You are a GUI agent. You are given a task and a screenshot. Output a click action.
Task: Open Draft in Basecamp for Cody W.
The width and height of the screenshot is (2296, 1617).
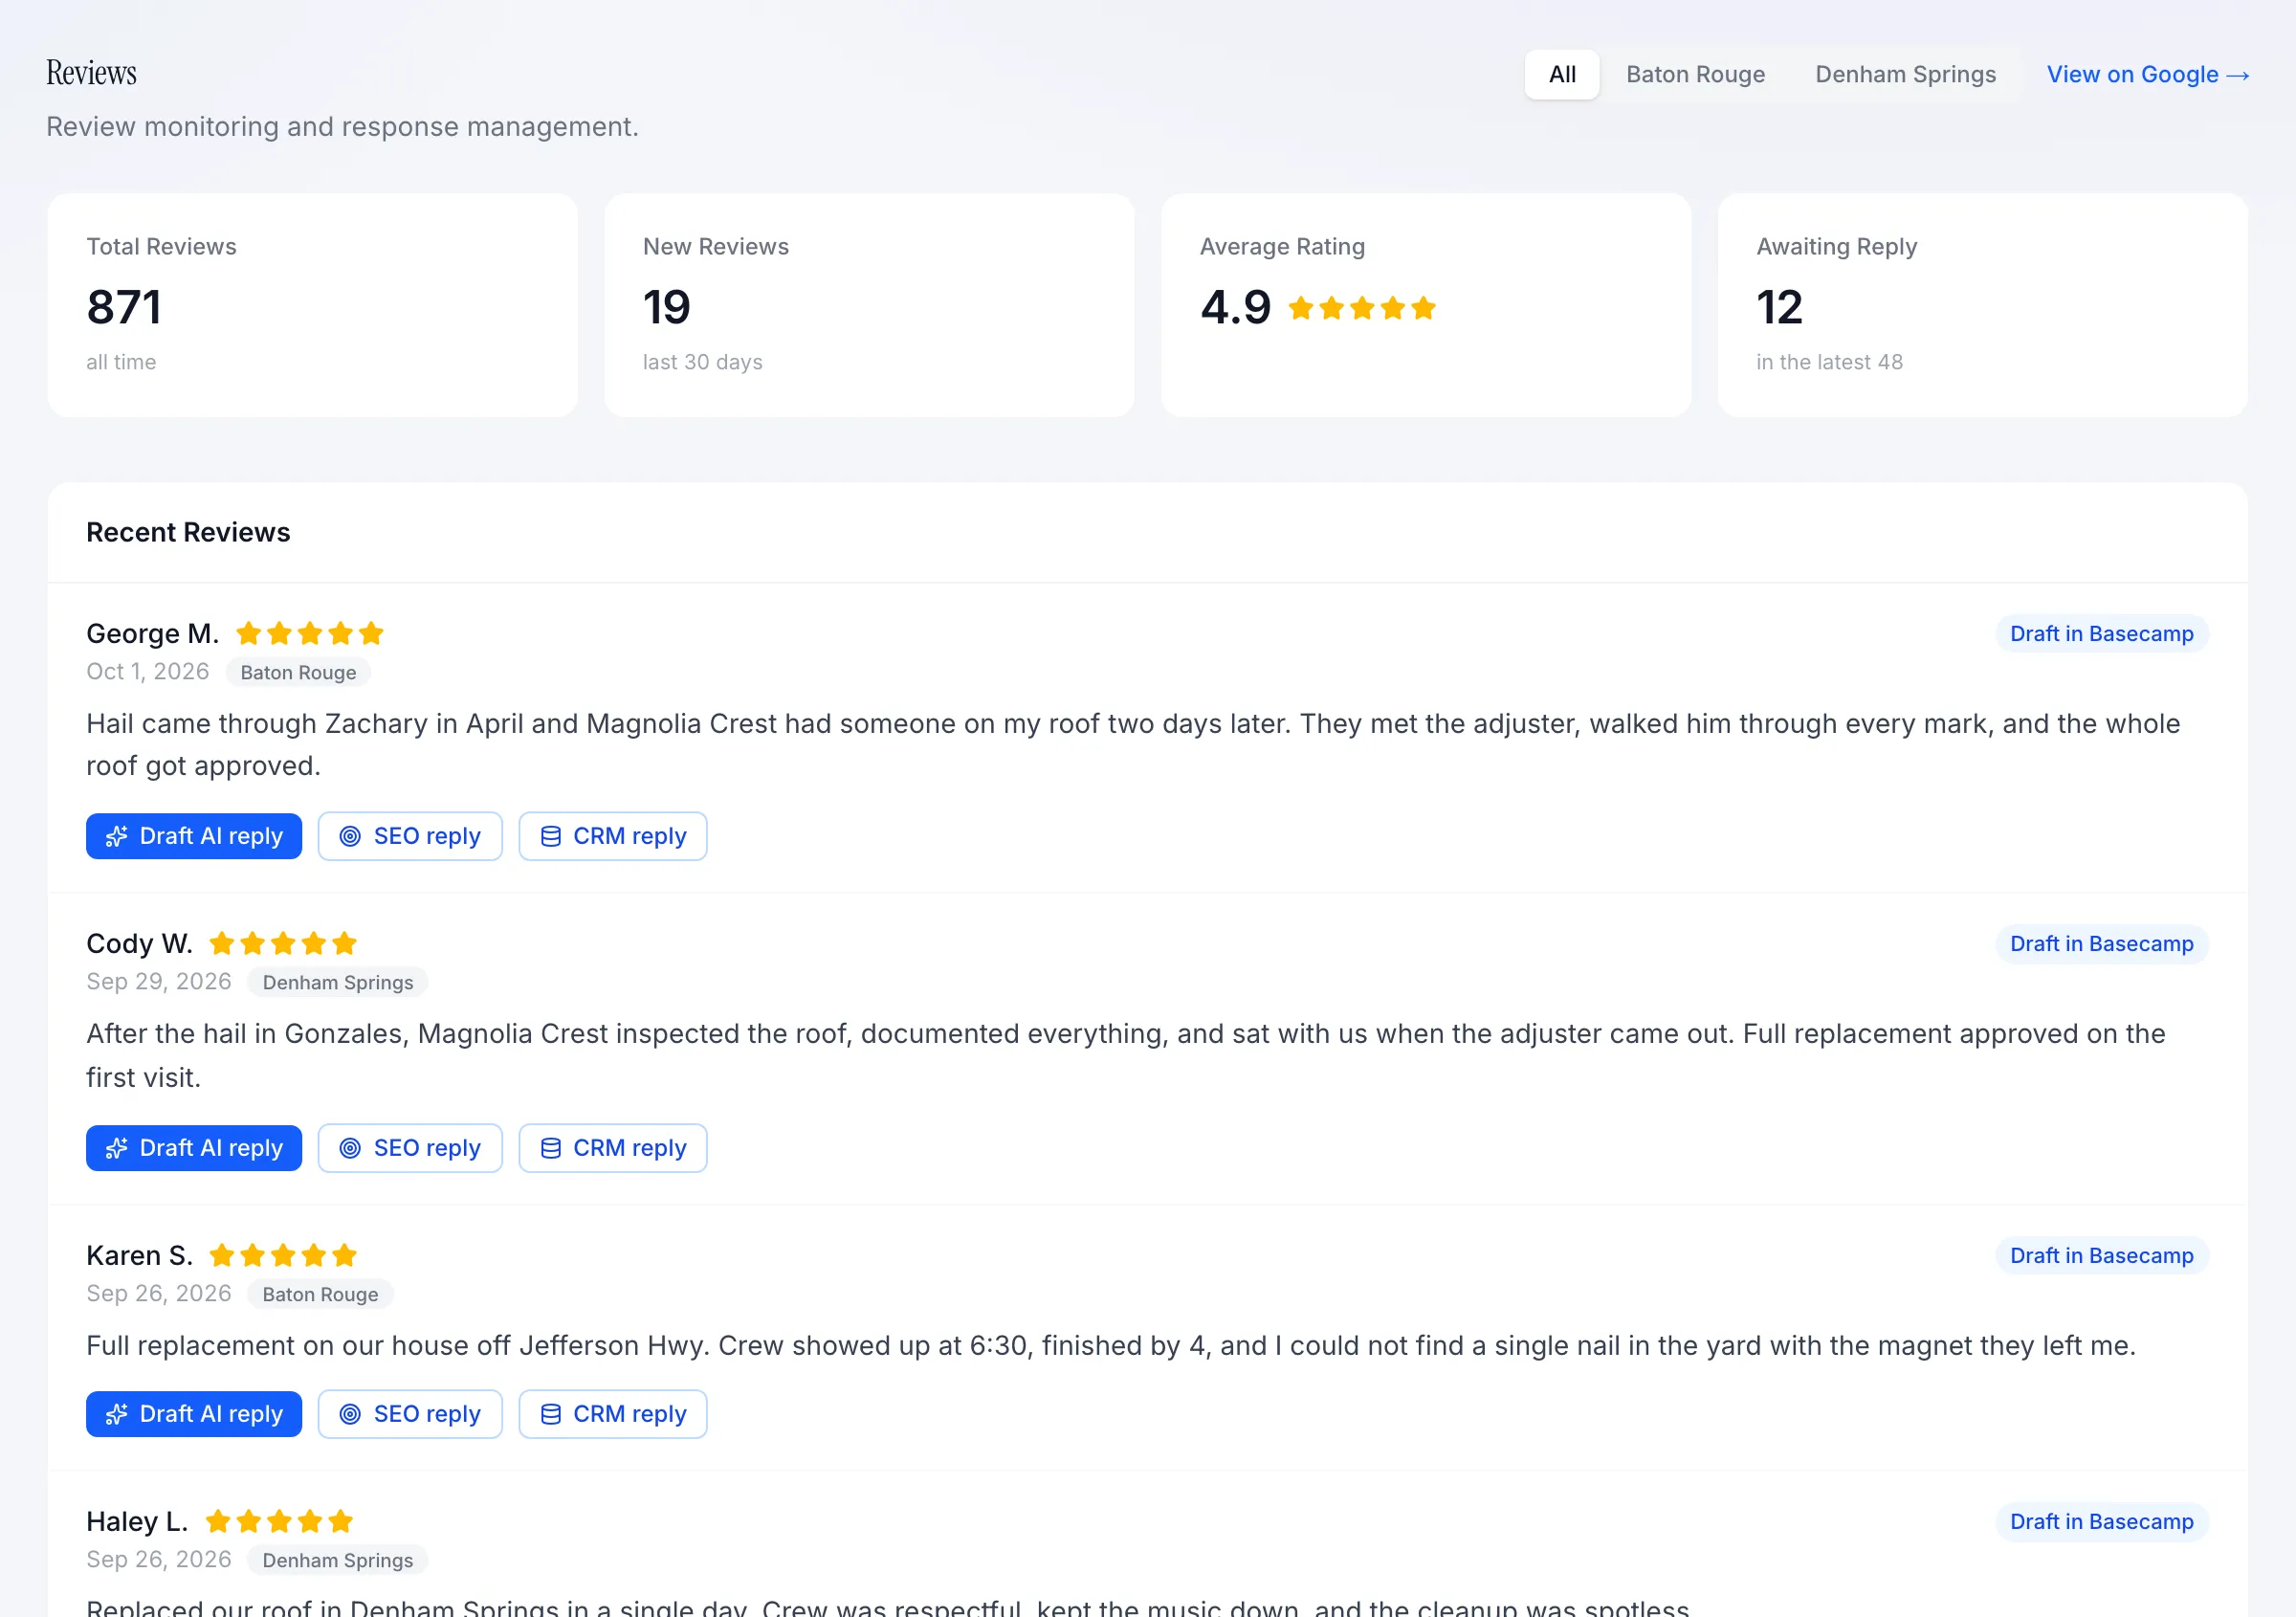2101,944
